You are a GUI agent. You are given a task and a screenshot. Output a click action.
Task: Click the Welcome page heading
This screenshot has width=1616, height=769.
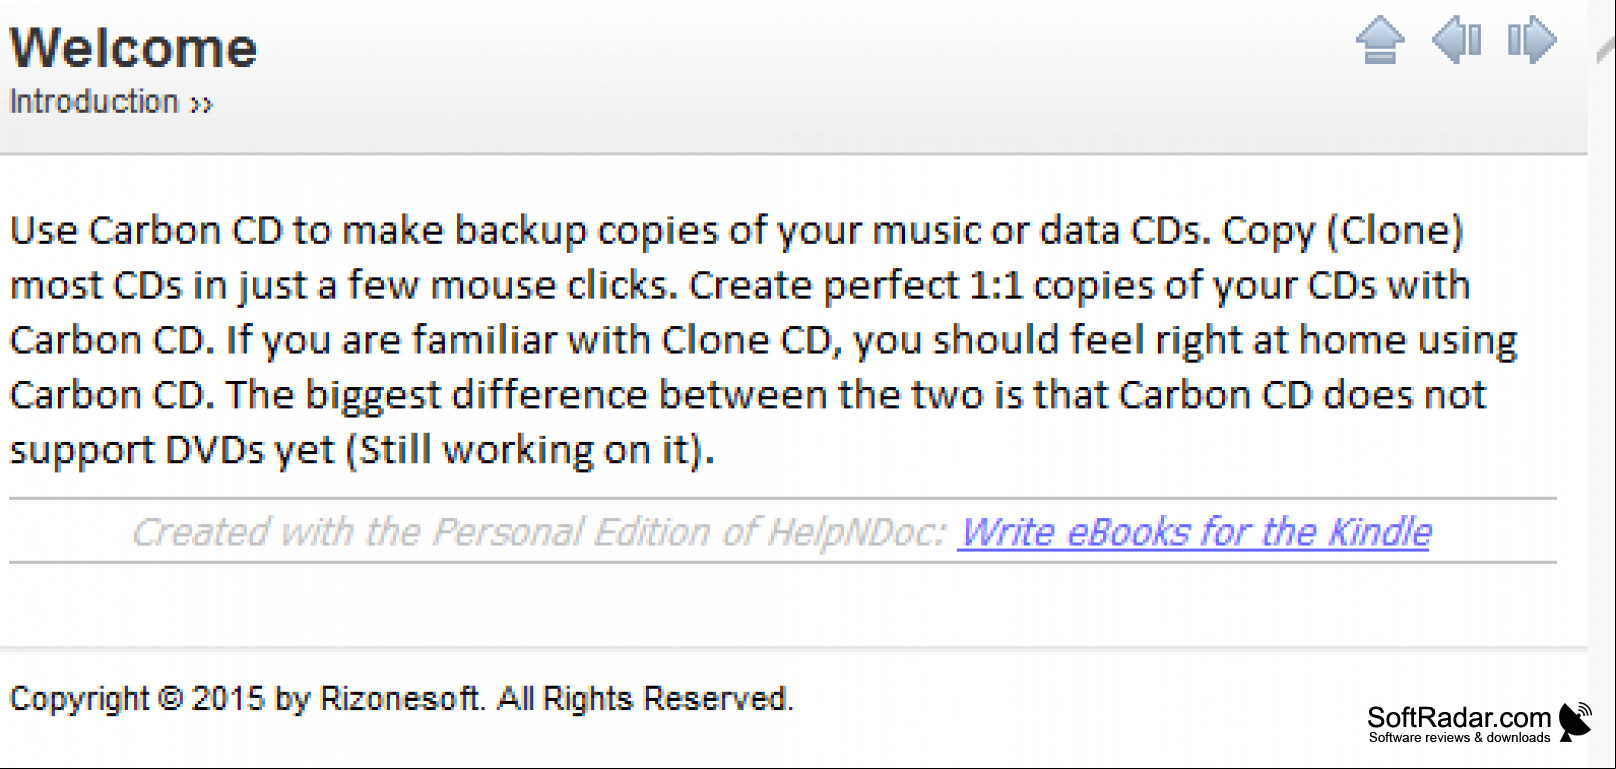[133, 48]
